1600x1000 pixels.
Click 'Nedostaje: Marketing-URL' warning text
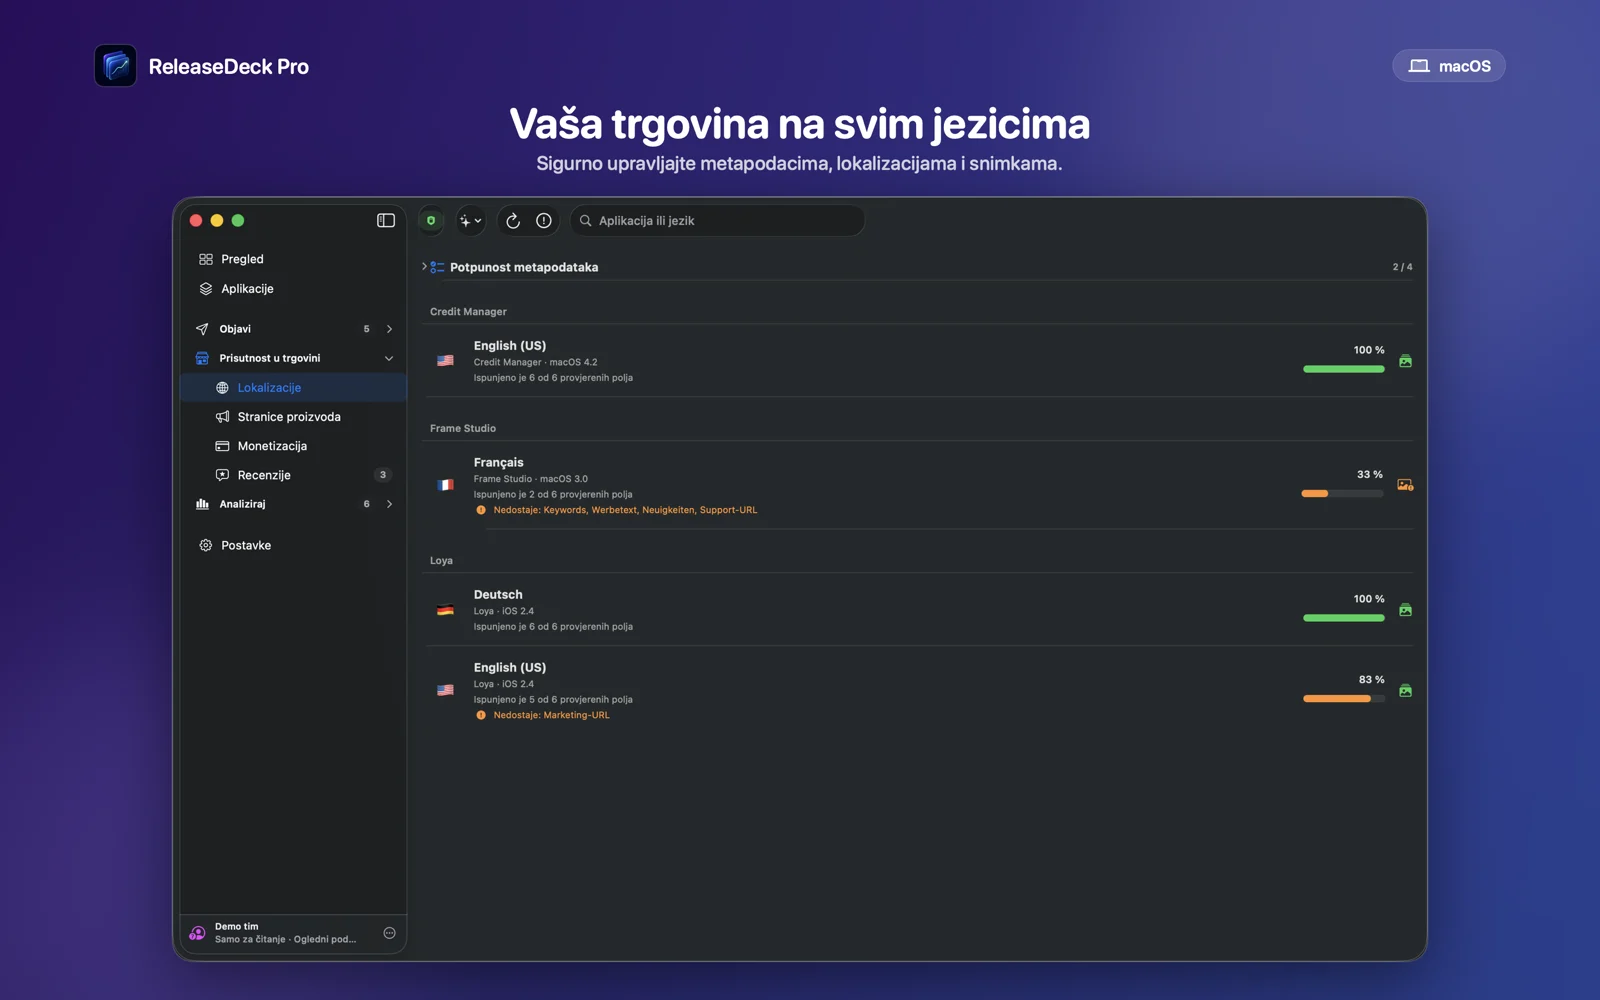pos(551,715)
